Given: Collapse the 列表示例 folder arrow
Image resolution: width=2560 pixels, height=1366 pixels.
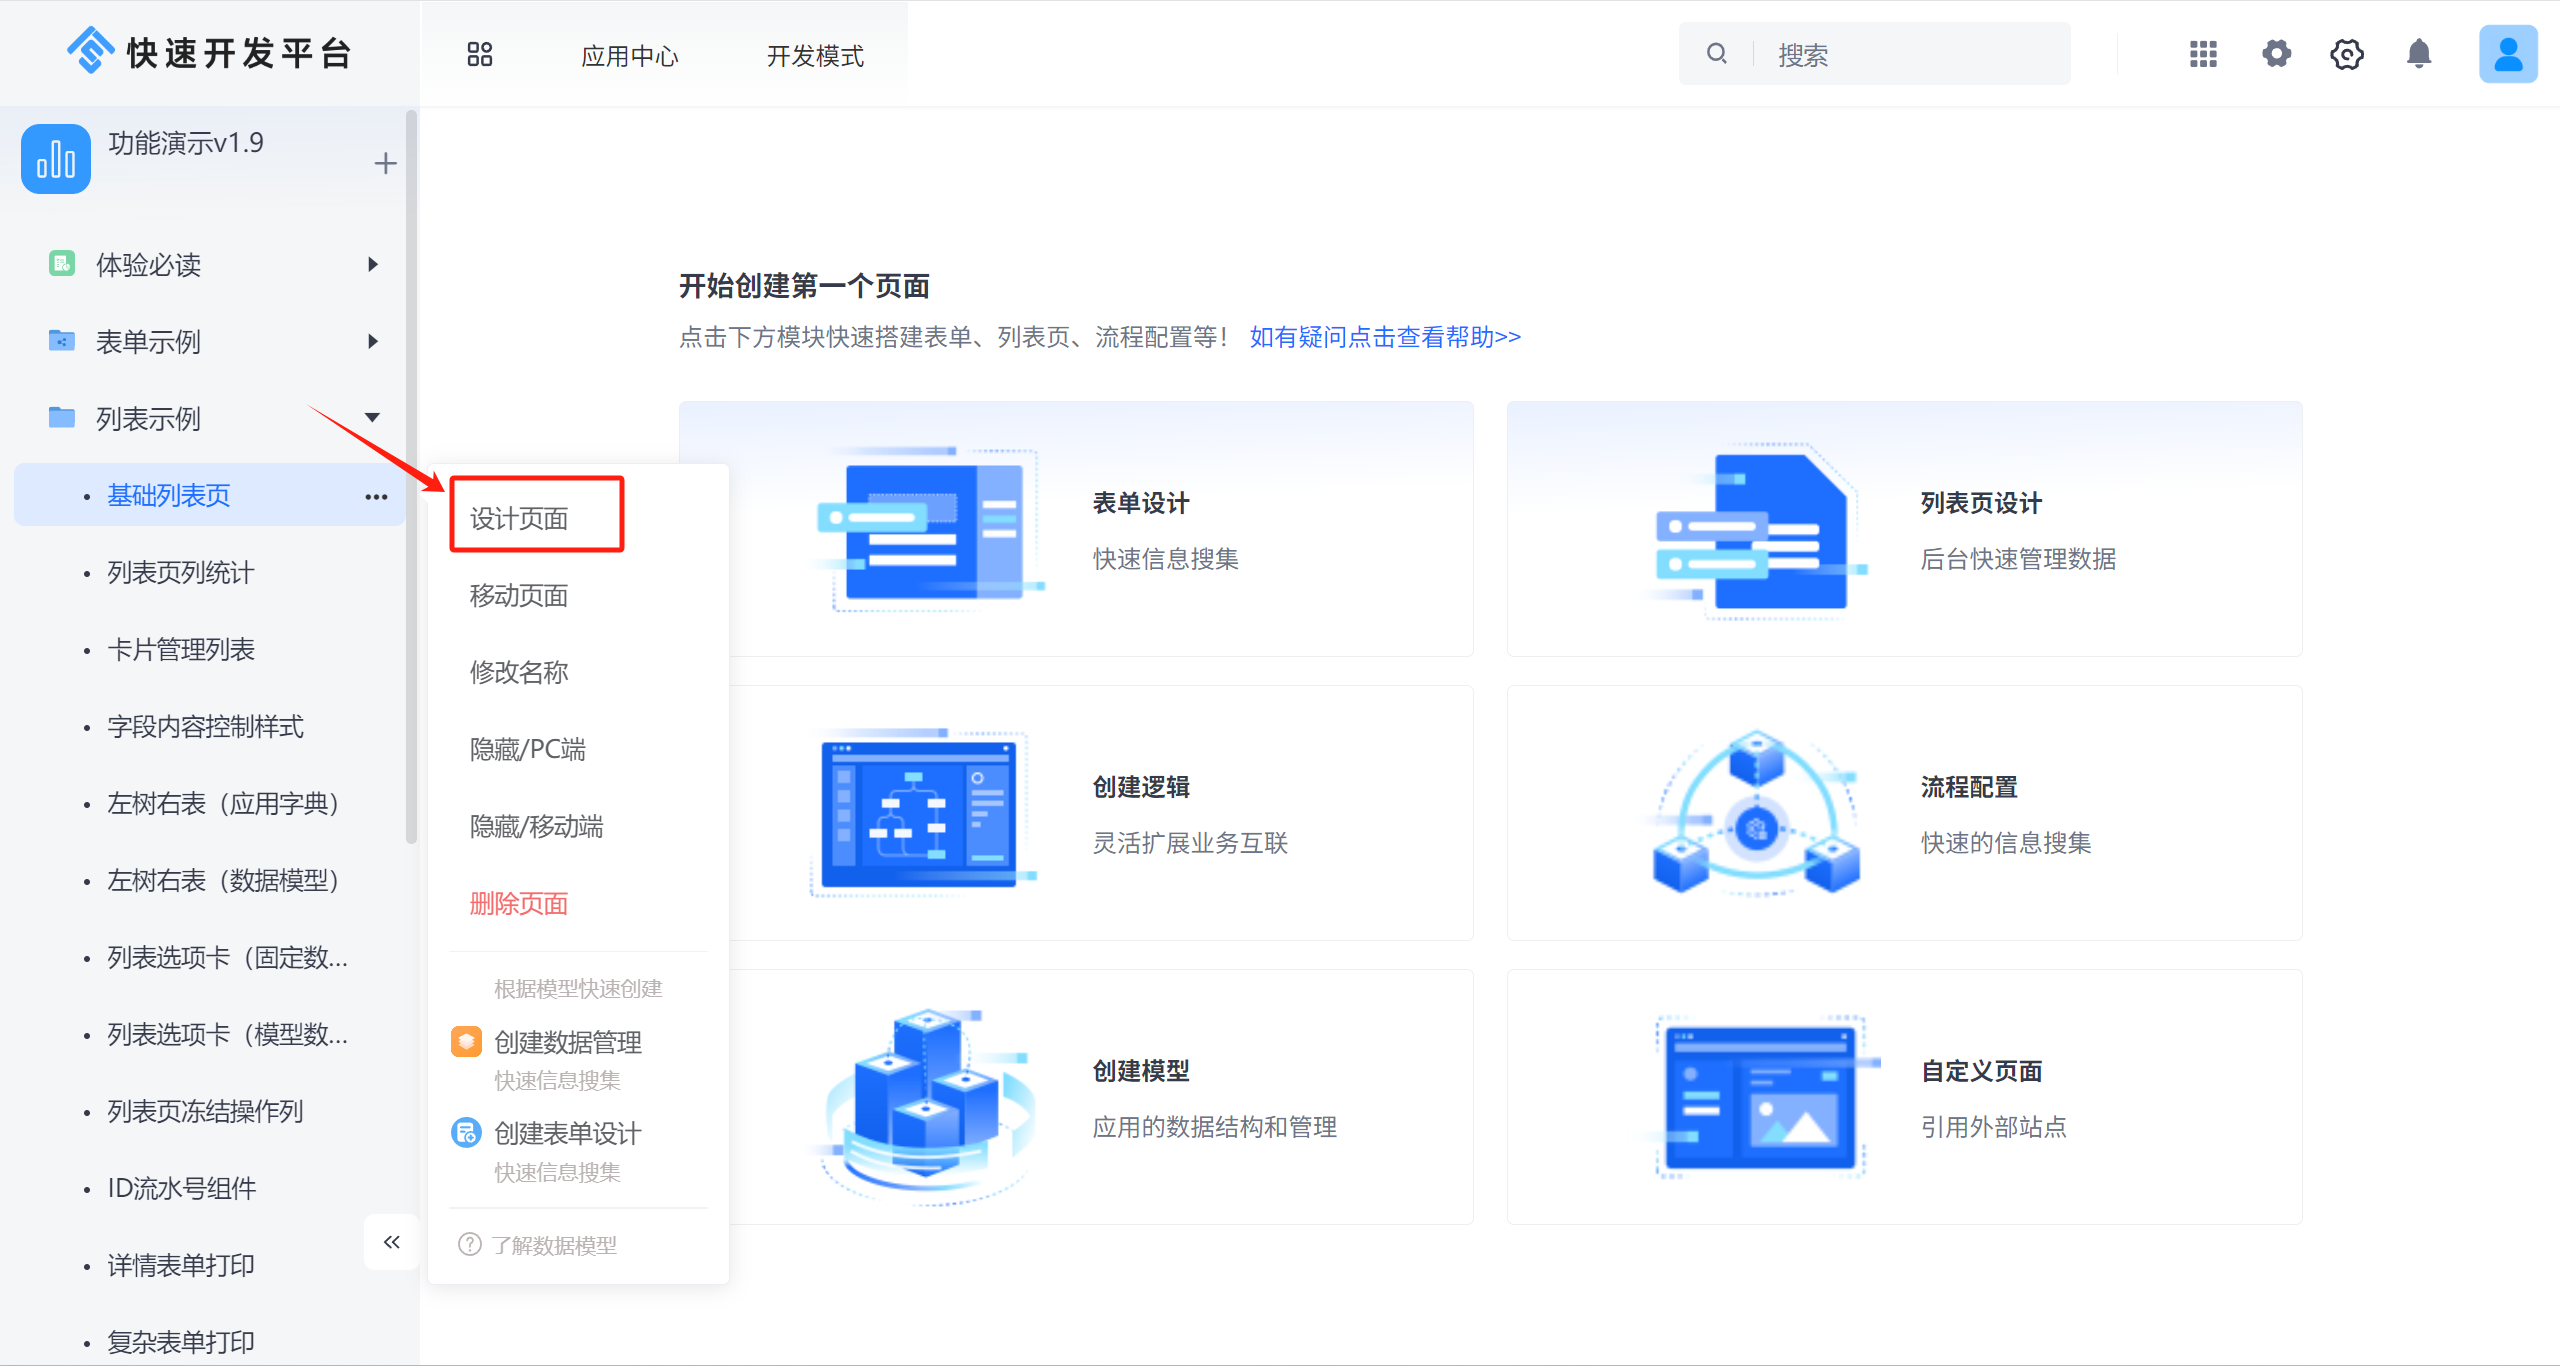Looking at the screenshot, I should click(x=372, y=418).
